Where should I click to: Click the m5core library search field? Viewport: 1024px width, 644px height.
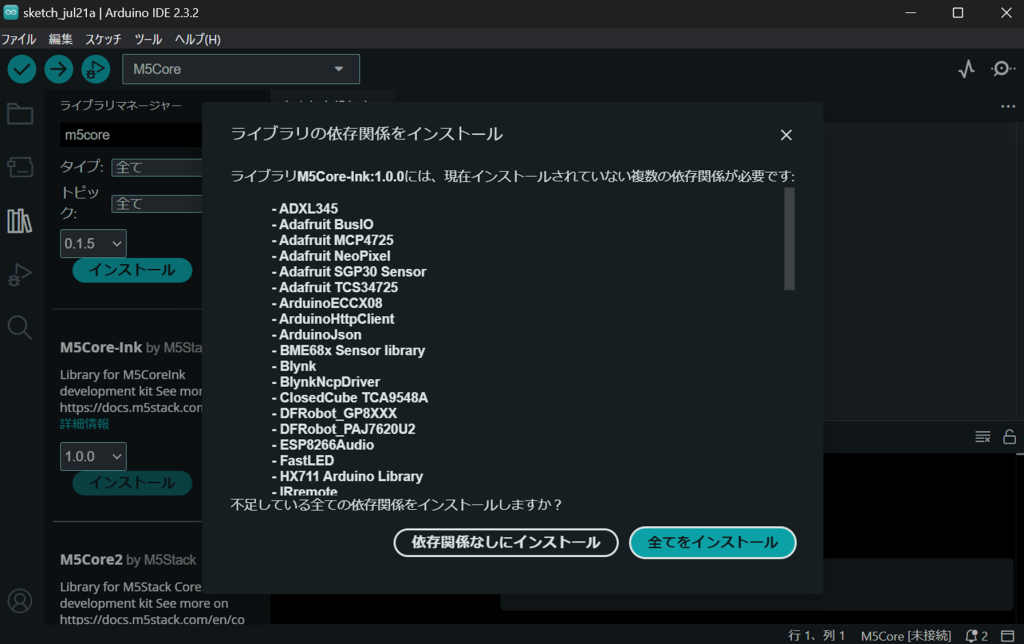[x=131, y=135]
